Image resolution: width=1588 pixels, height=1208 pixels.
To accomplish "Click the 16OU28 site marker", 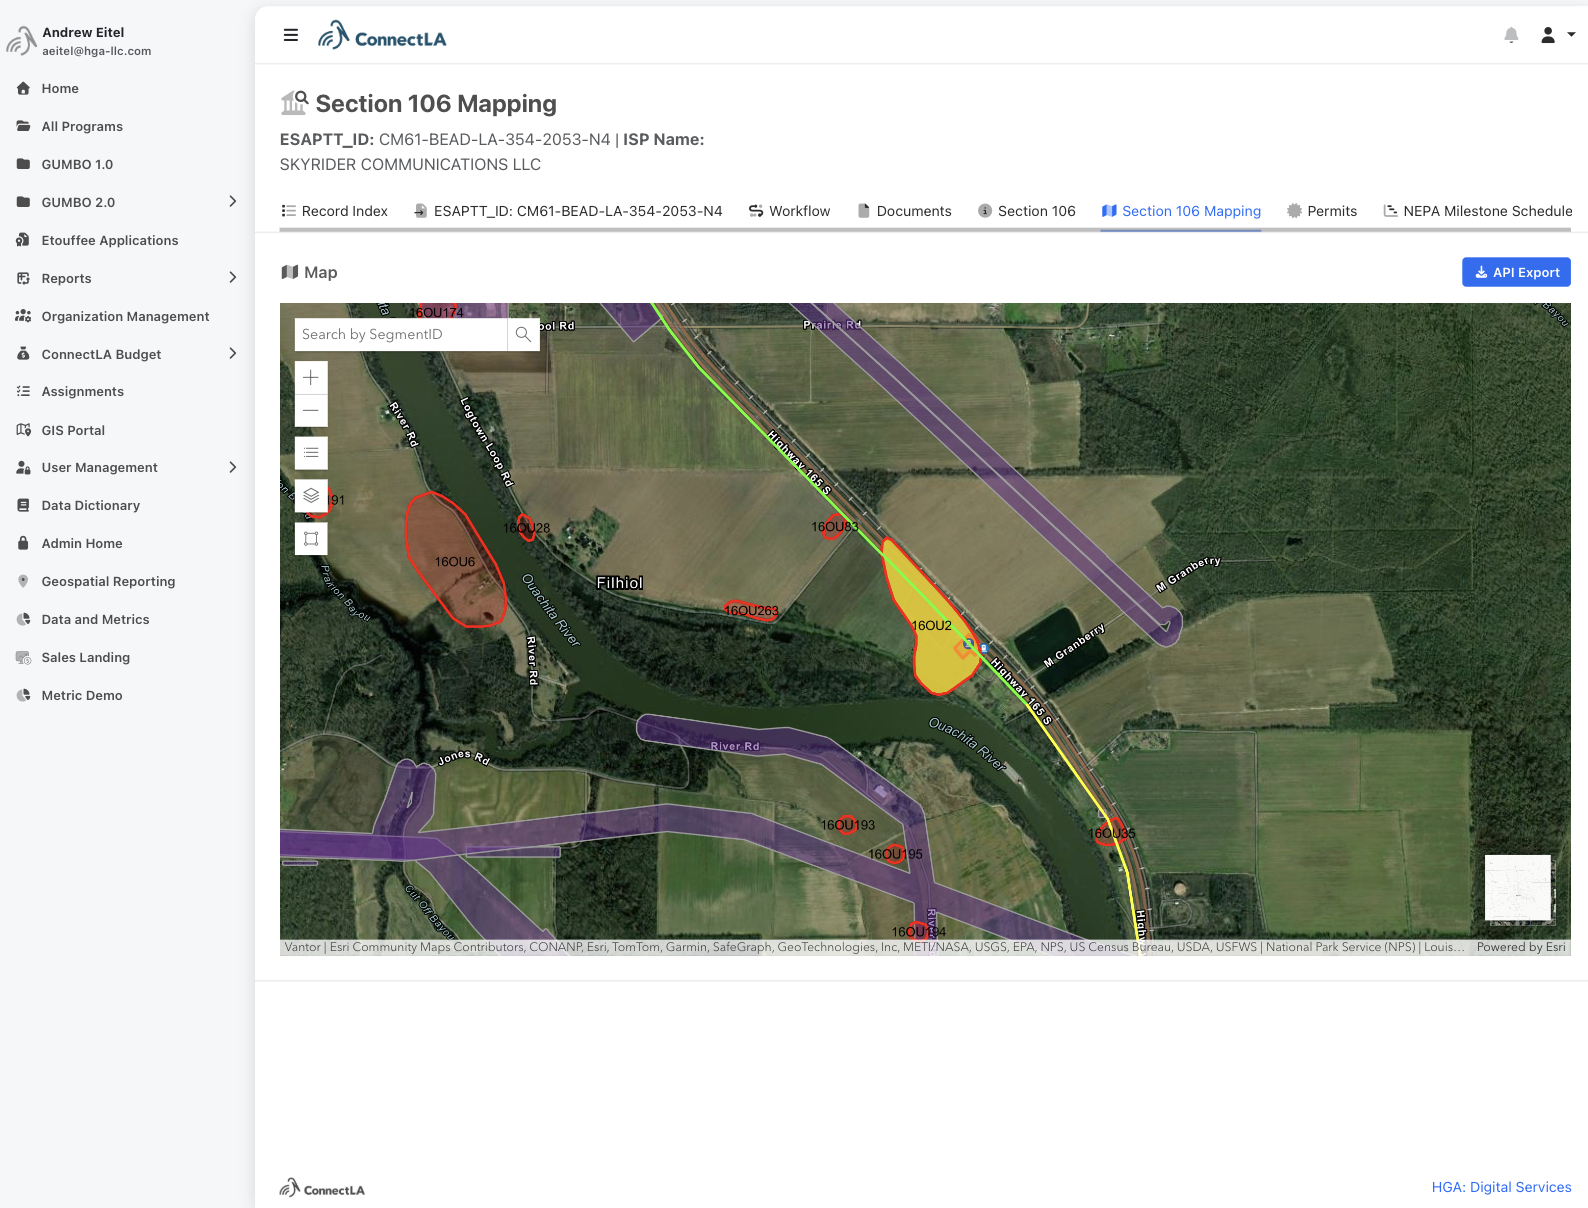I will 526,527.
